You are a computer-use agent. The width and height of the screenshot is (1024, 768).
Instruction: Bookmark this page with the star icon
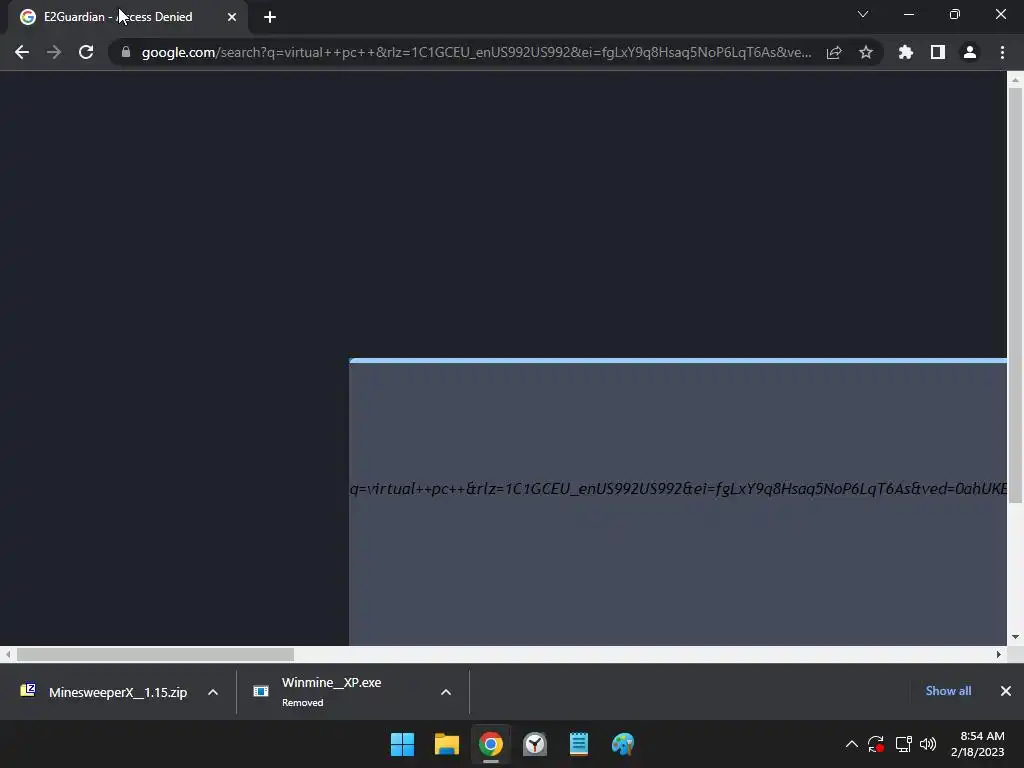click(866, 52)
